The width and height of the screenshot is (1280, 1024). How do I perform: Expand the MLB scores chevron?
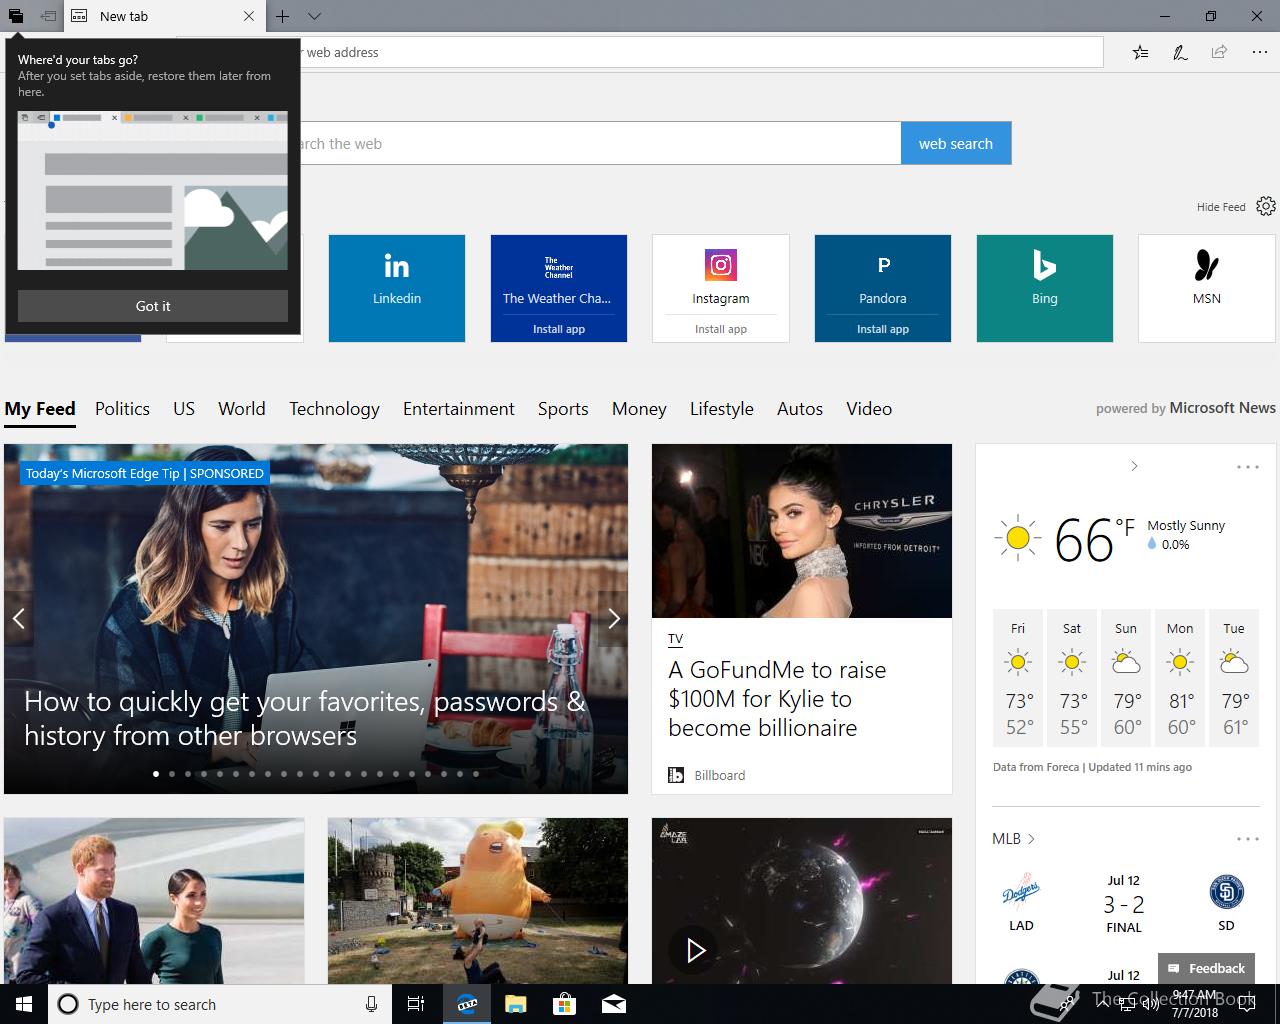1031,839
